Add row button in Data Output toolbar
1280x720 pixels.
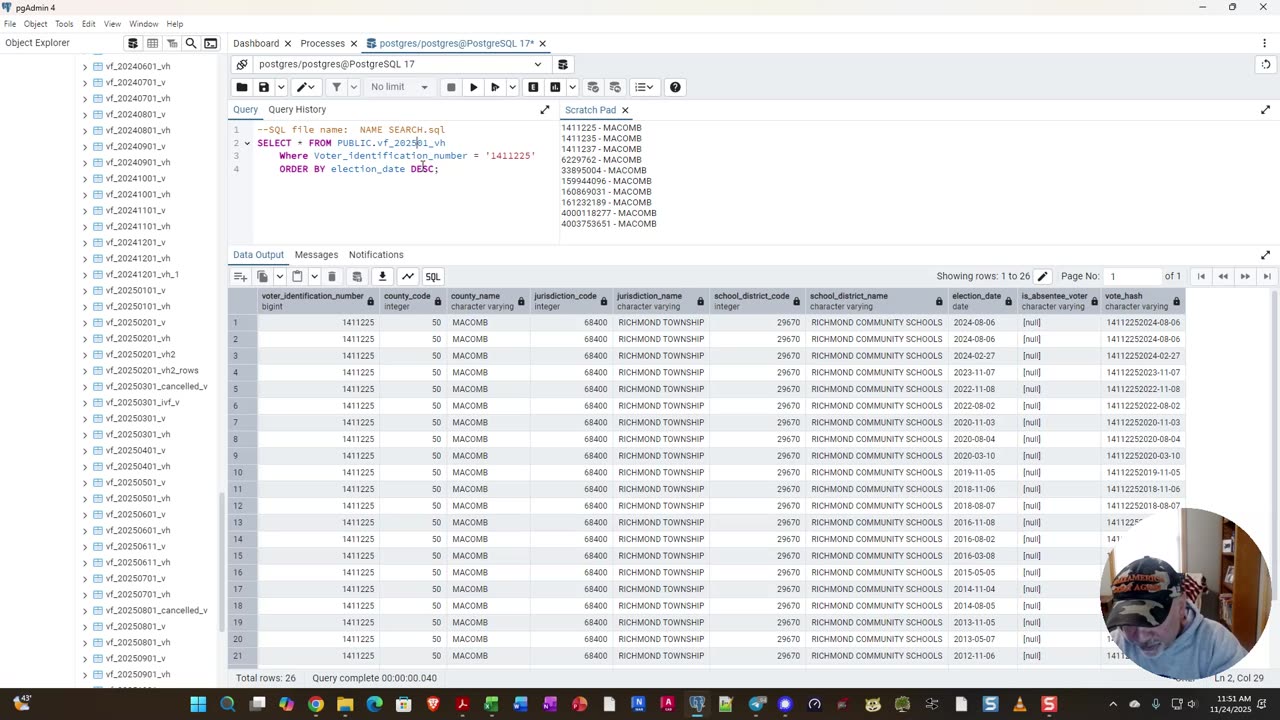[240, 276]
